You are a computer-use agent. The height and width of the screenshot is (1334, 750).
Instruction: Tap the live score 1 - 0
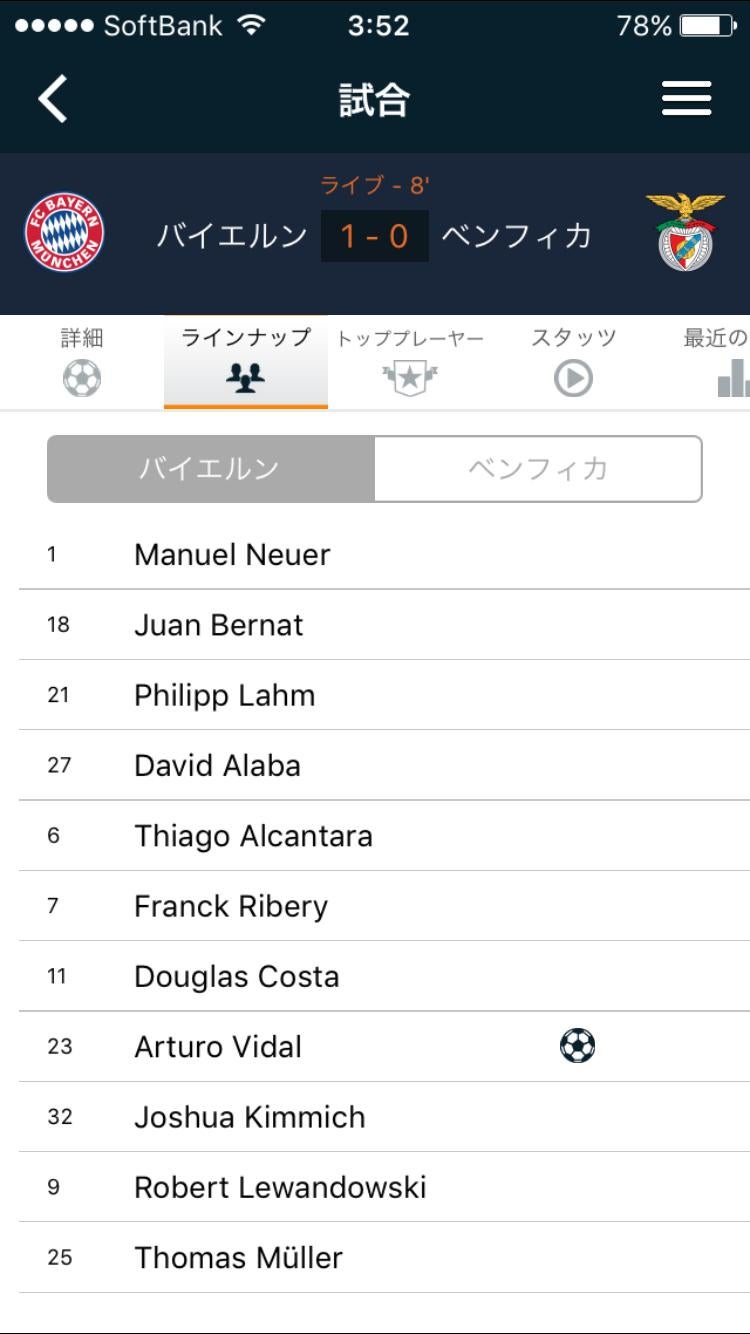click(x=374, y=236)
